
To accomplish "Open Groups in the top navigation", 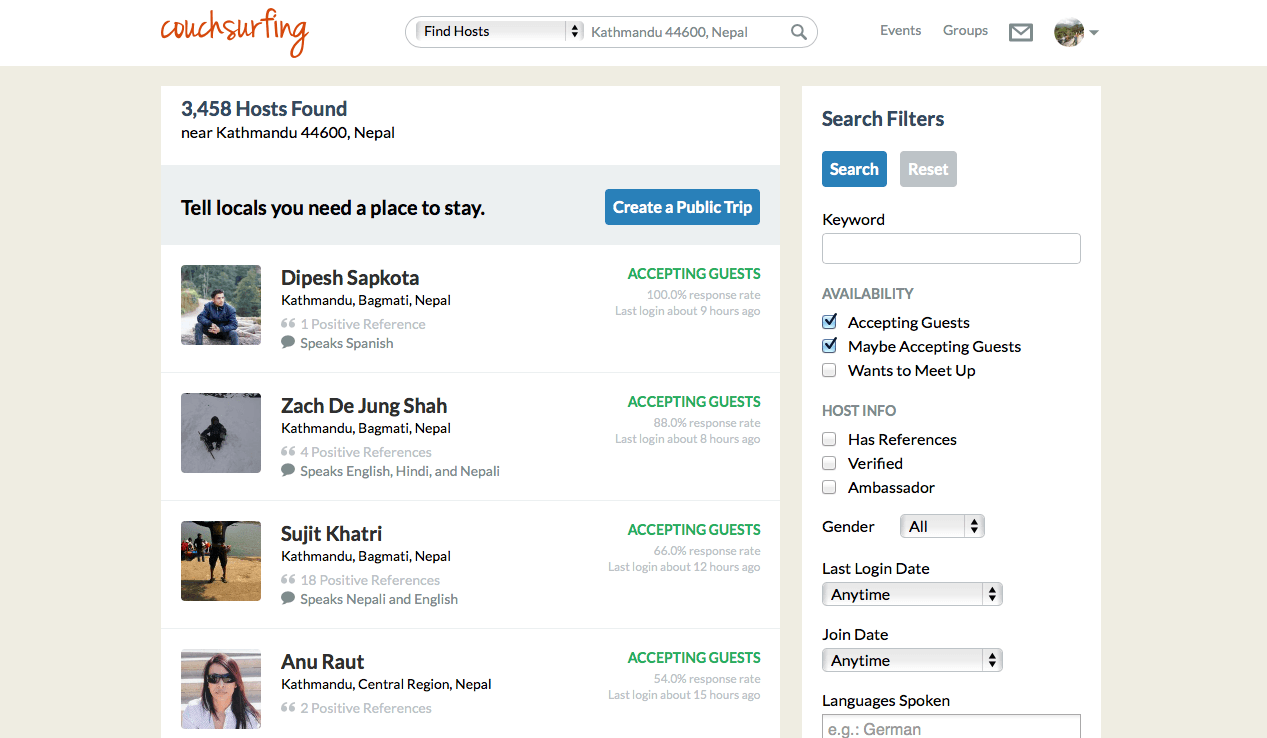I will [x=965, y=31].
